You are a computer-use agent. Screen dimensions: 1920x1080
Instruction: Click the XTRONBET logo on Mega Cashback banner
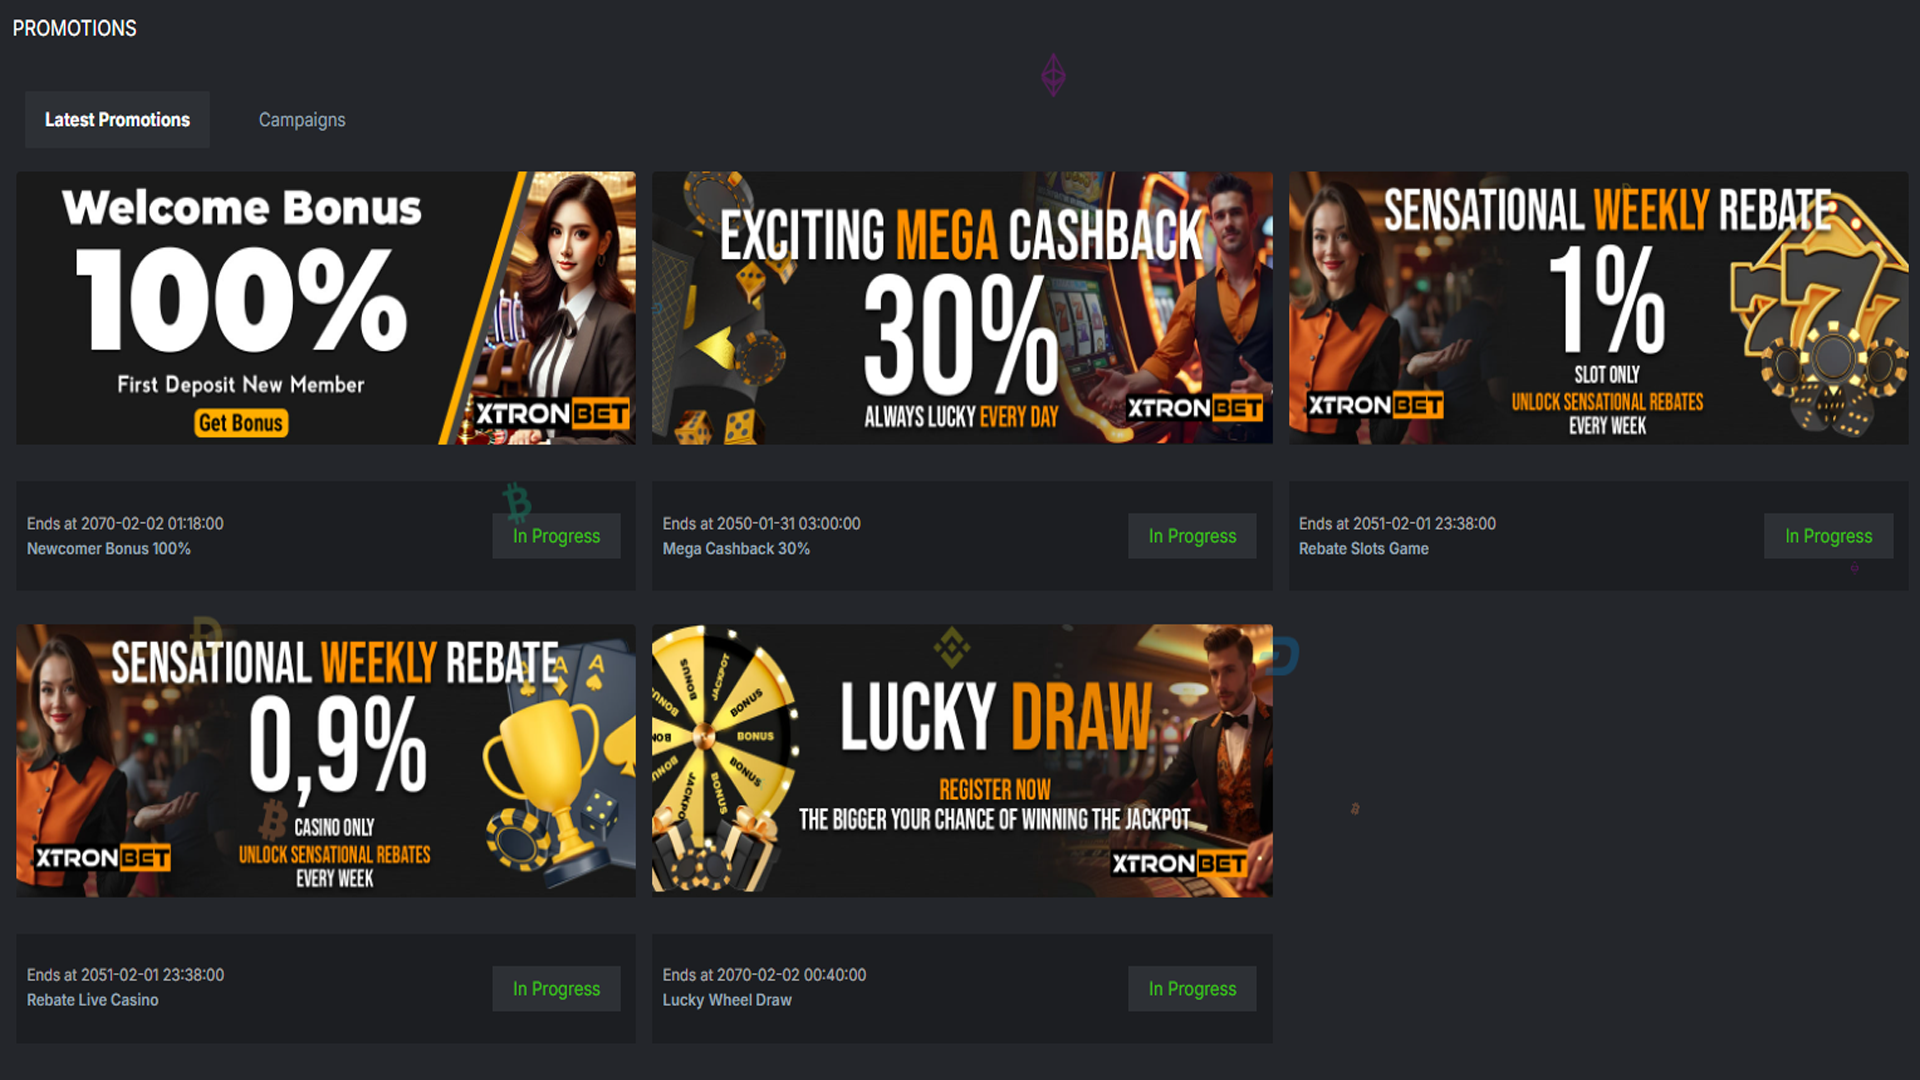tap(1195, 408)
